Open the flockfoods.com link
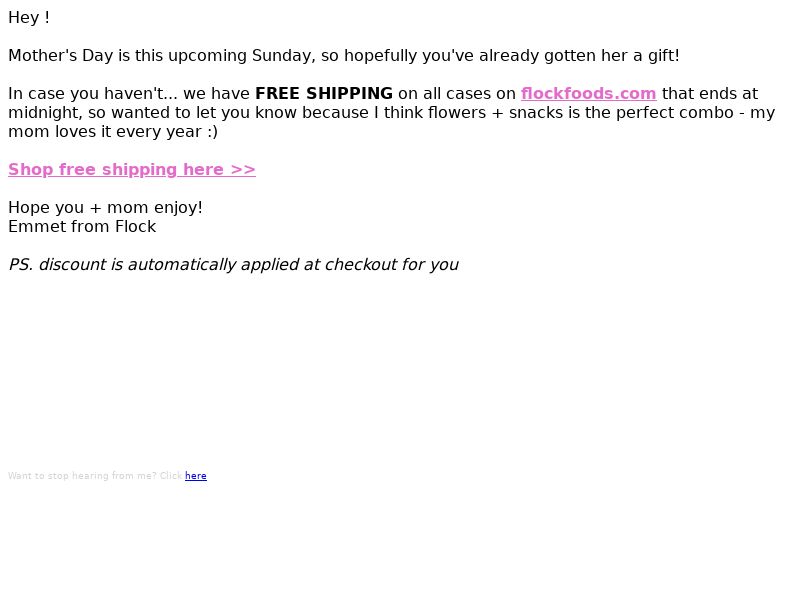Image resolution: width=800 pixels, height=600 pixels. pos(588,93)
